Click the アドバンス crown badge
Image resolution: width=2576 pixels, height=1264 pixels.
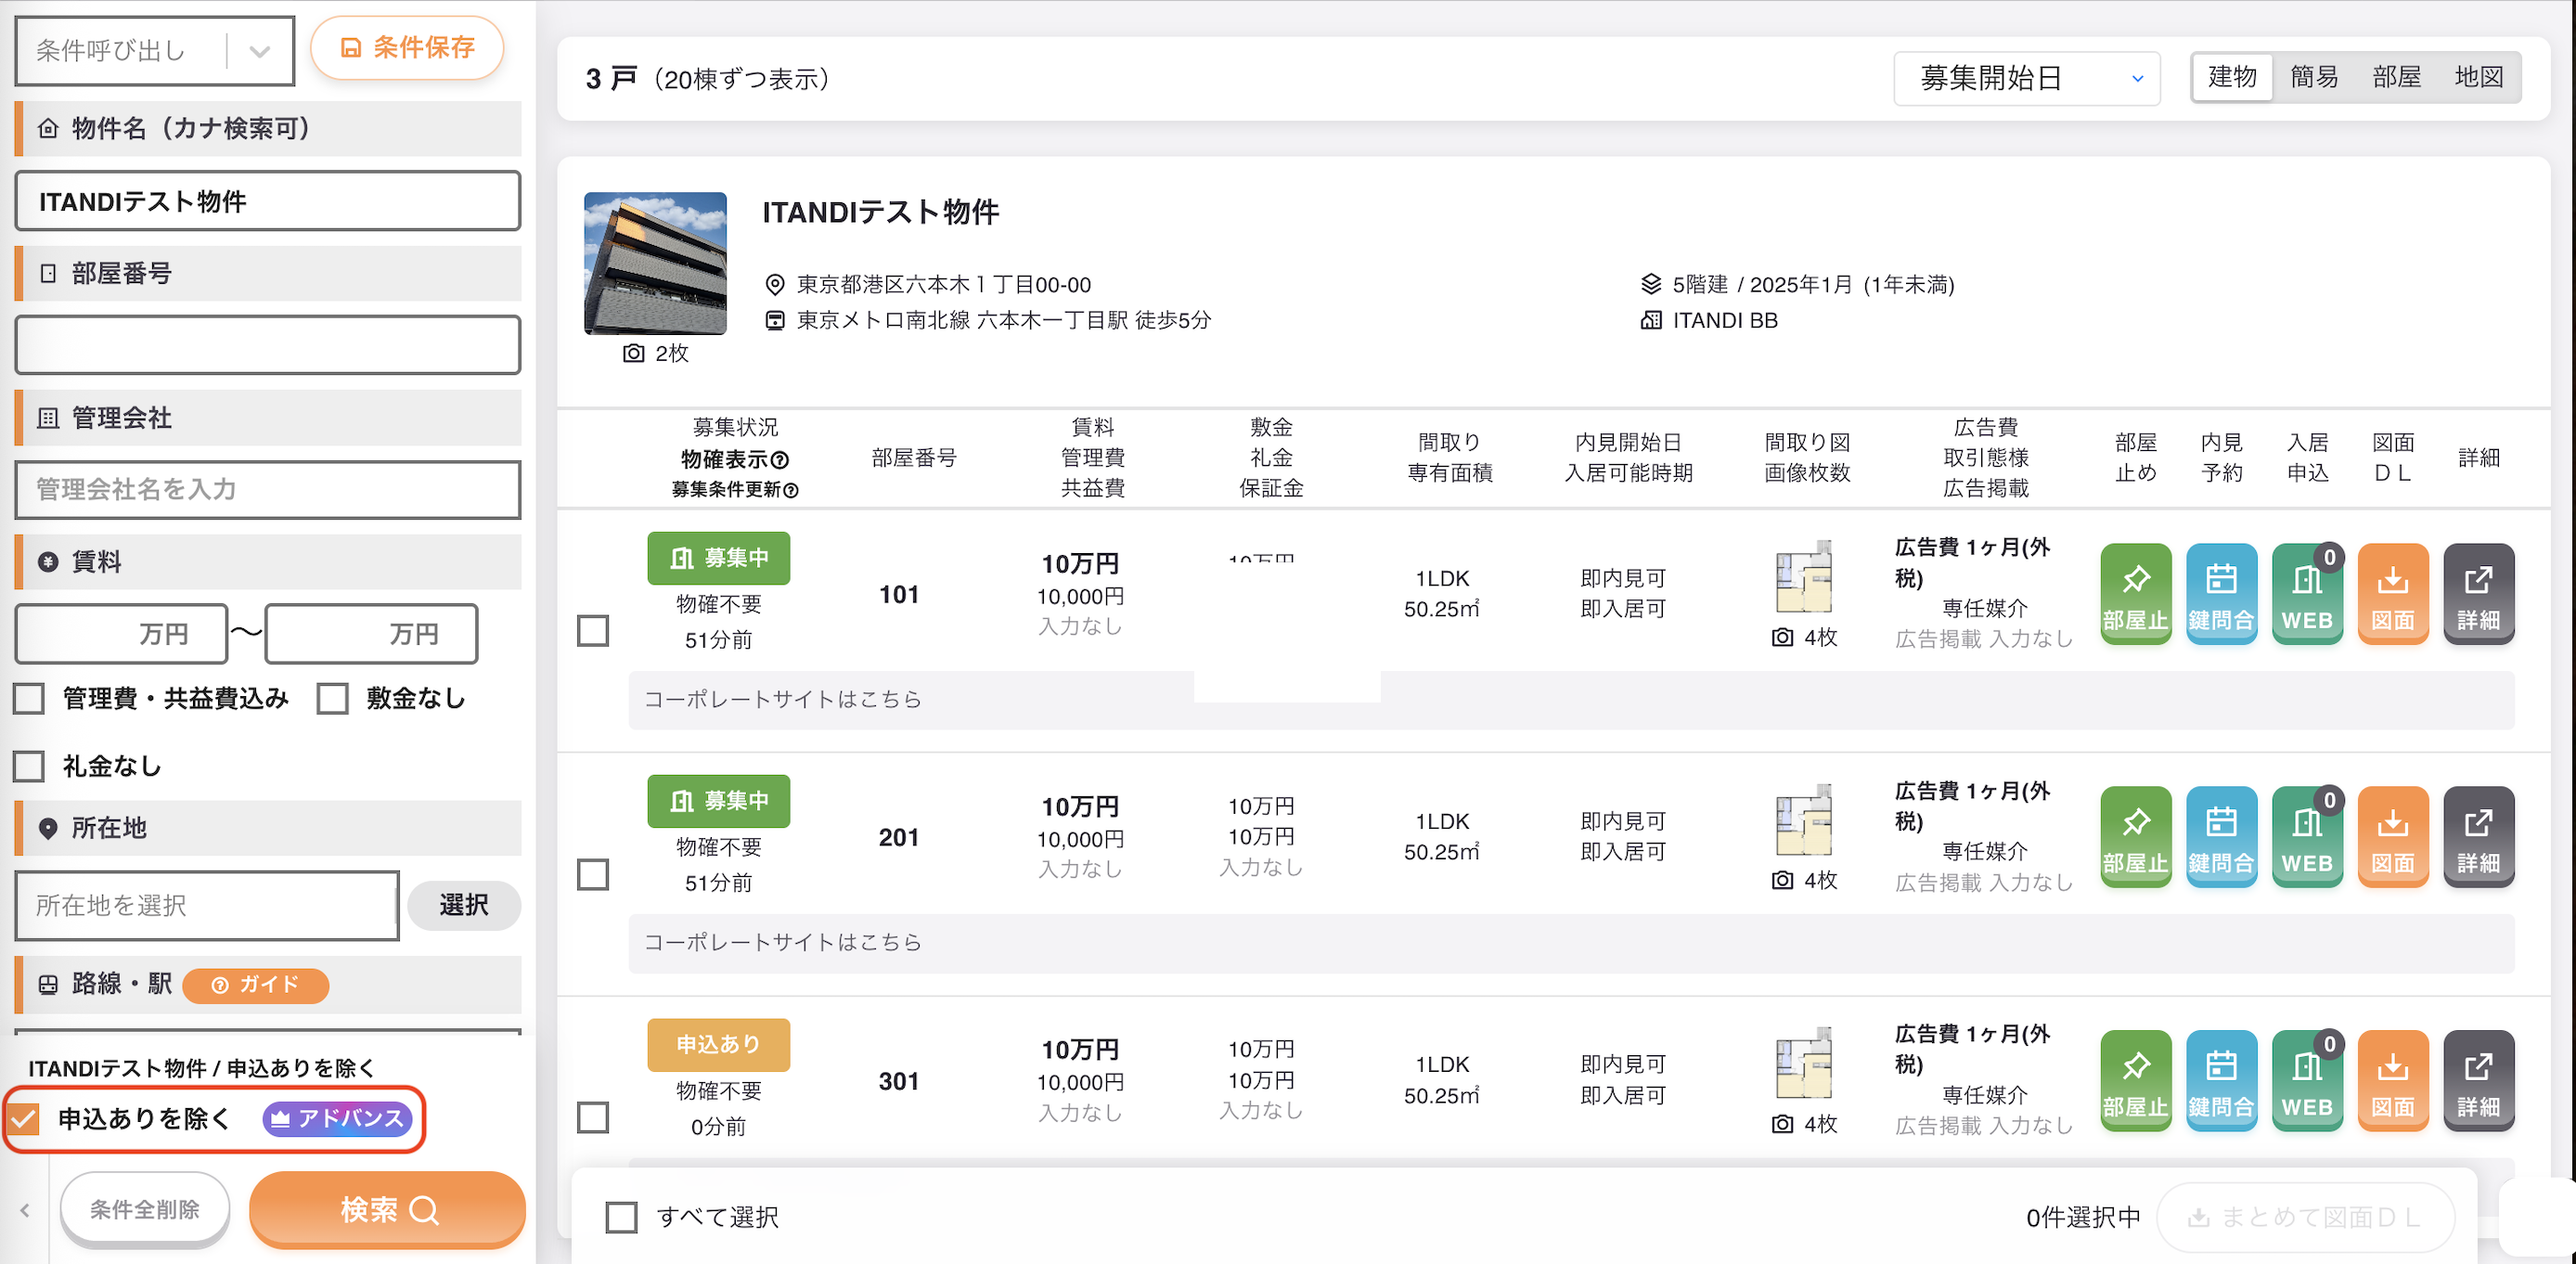pyautogui.click(x=337, y=1118)
